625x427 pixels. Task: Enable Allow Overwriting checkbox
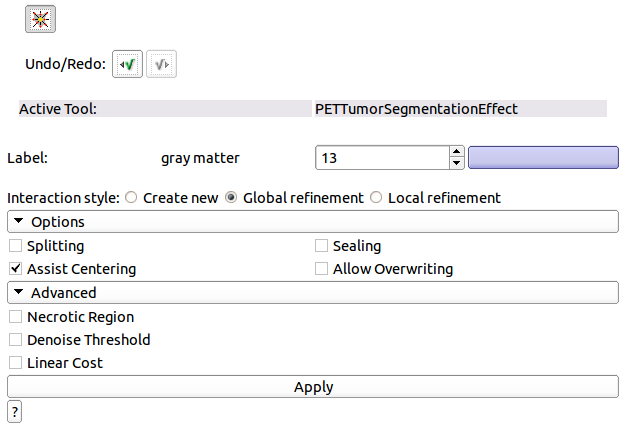click(322, 269)
